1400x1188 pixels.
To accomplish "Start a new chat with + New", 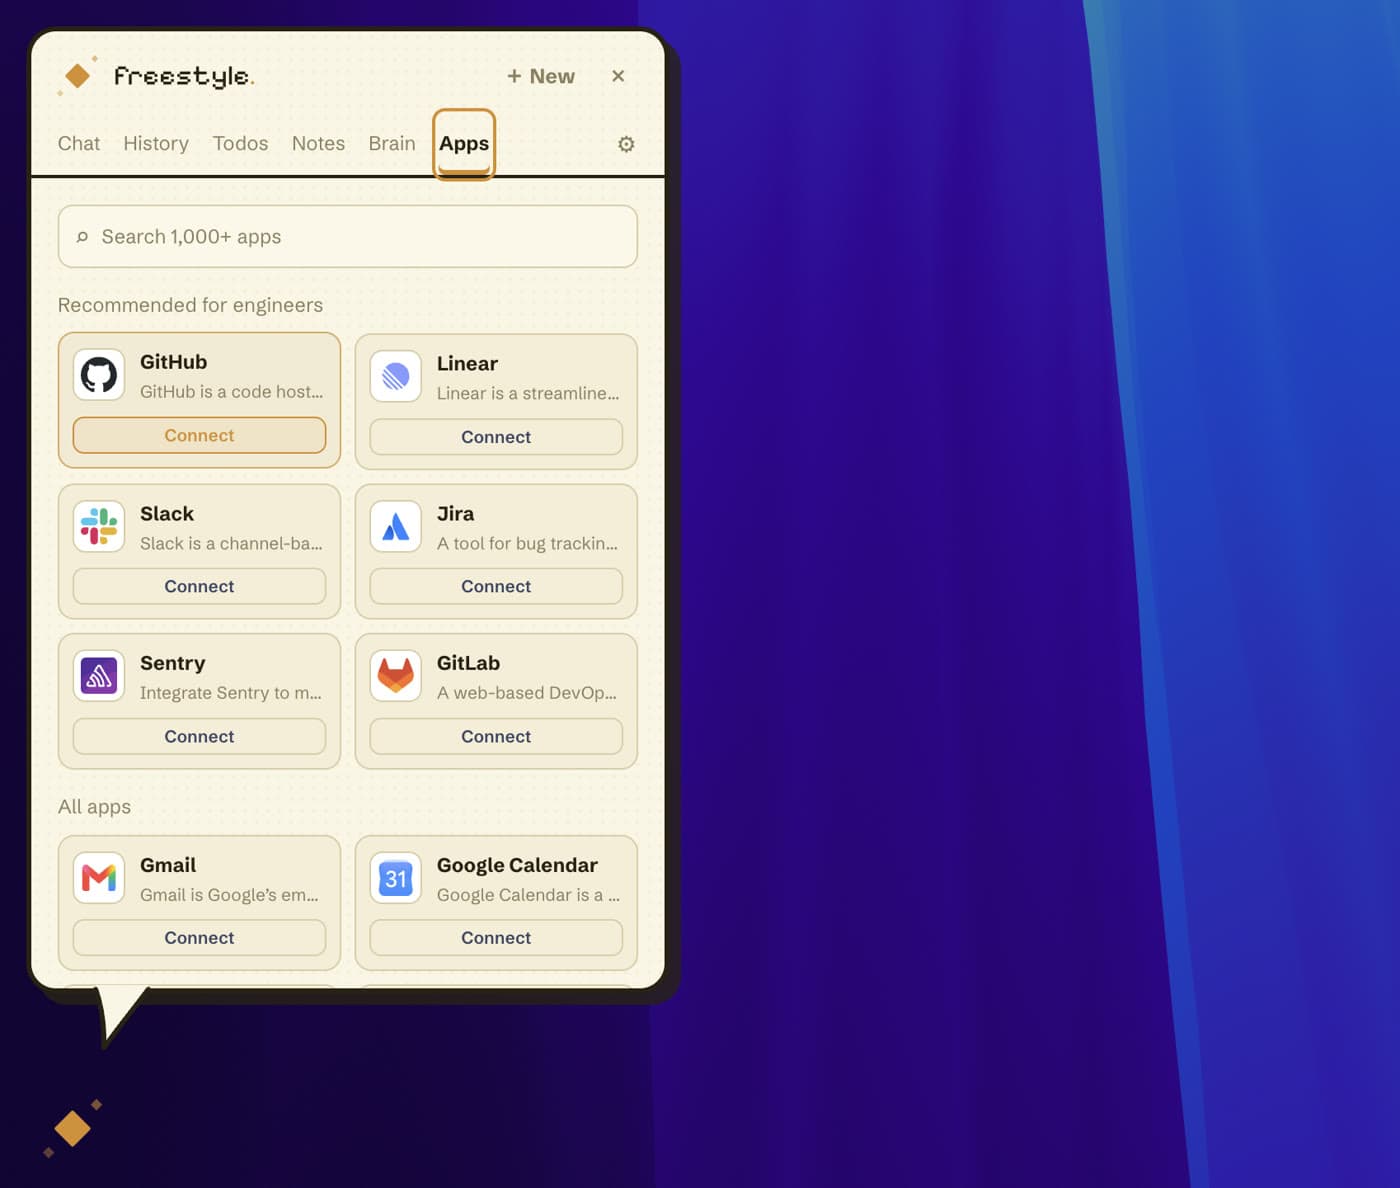I will pos(541,77).
